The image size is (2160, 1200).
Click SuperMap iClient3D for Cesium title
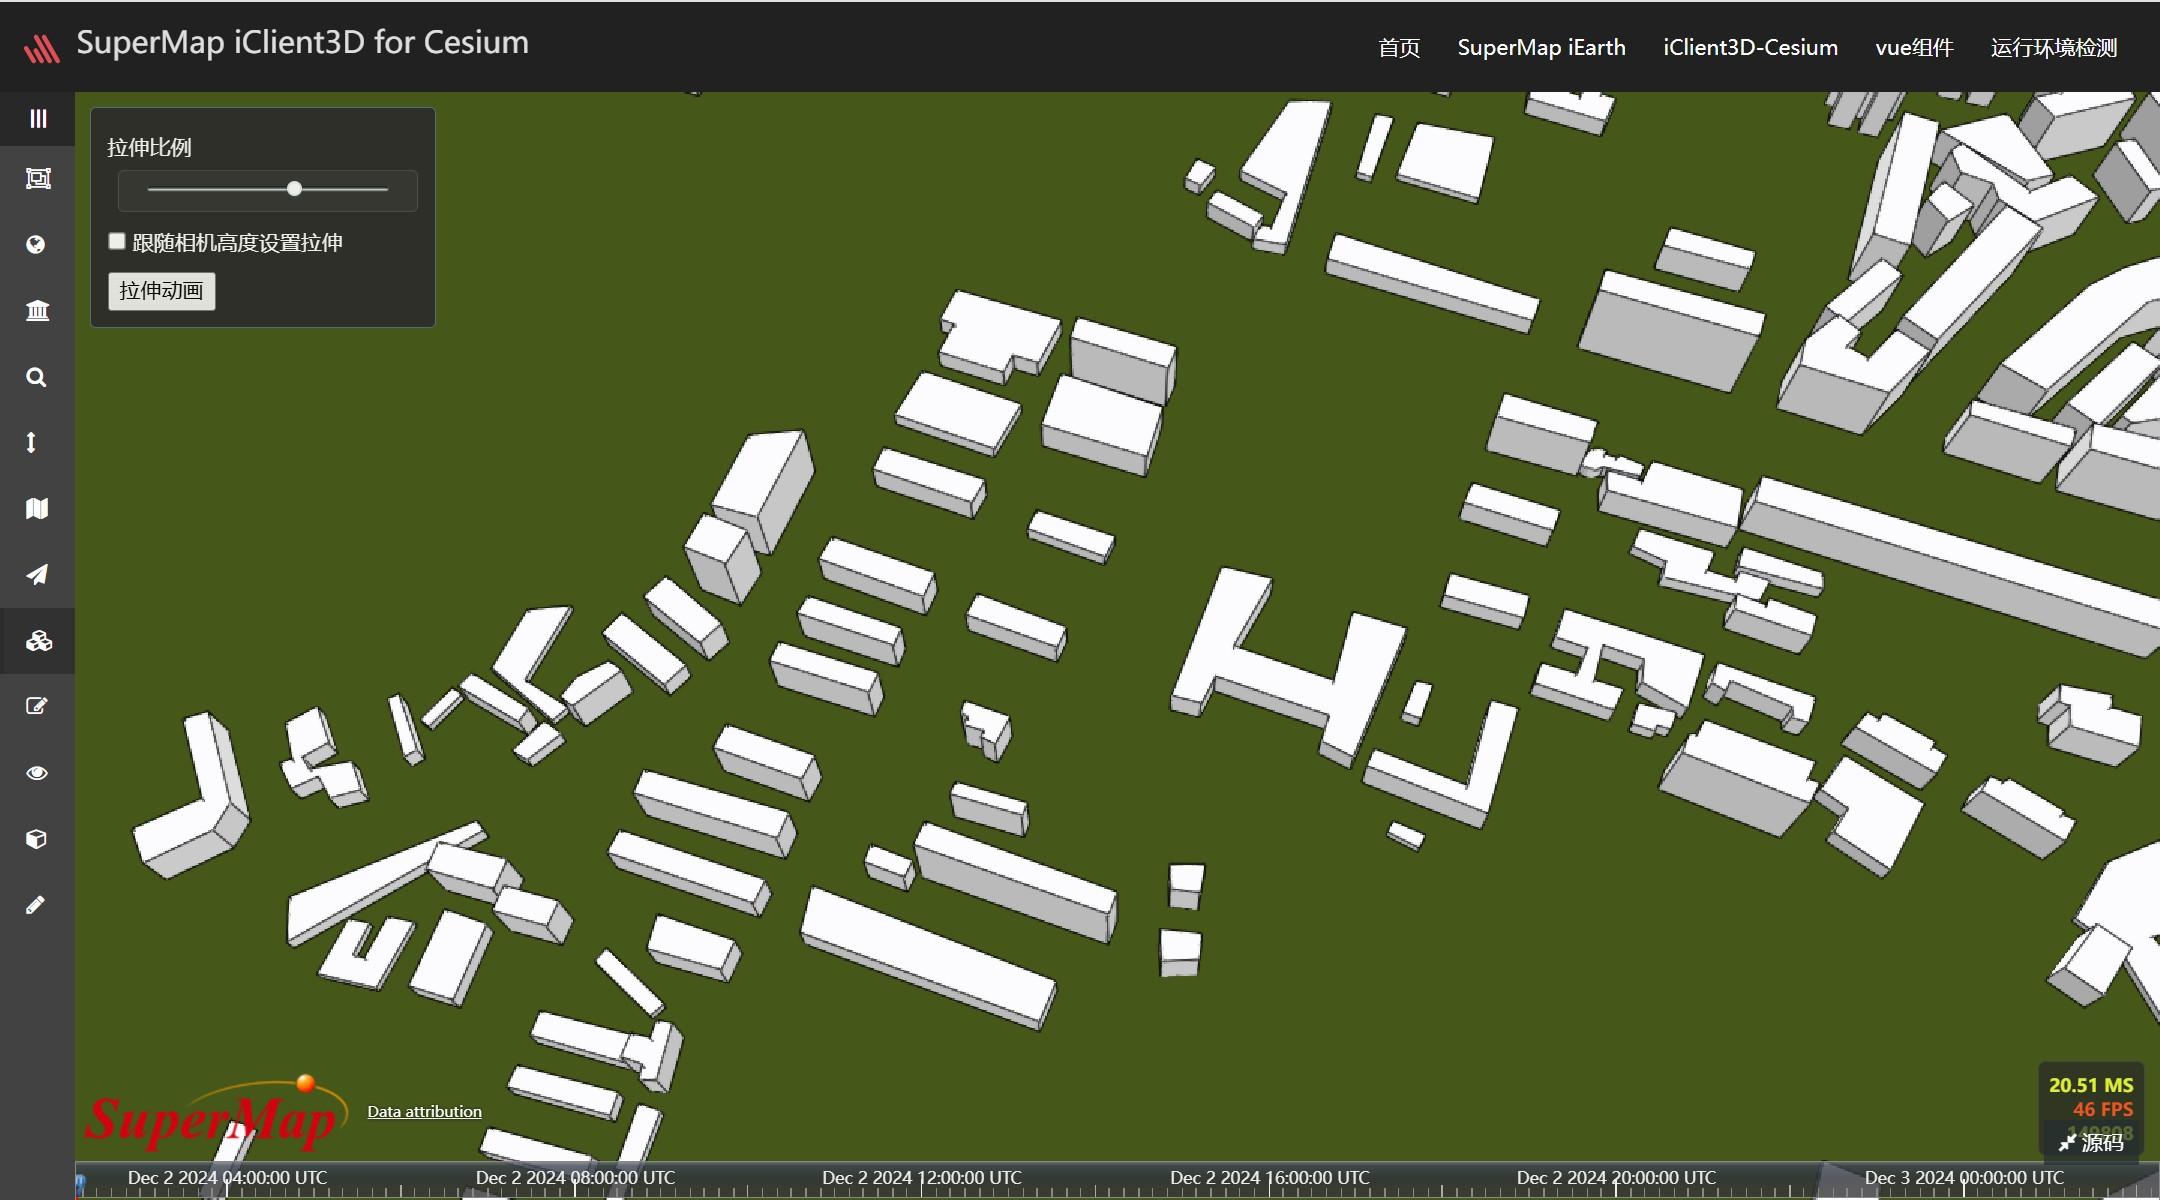302,43
